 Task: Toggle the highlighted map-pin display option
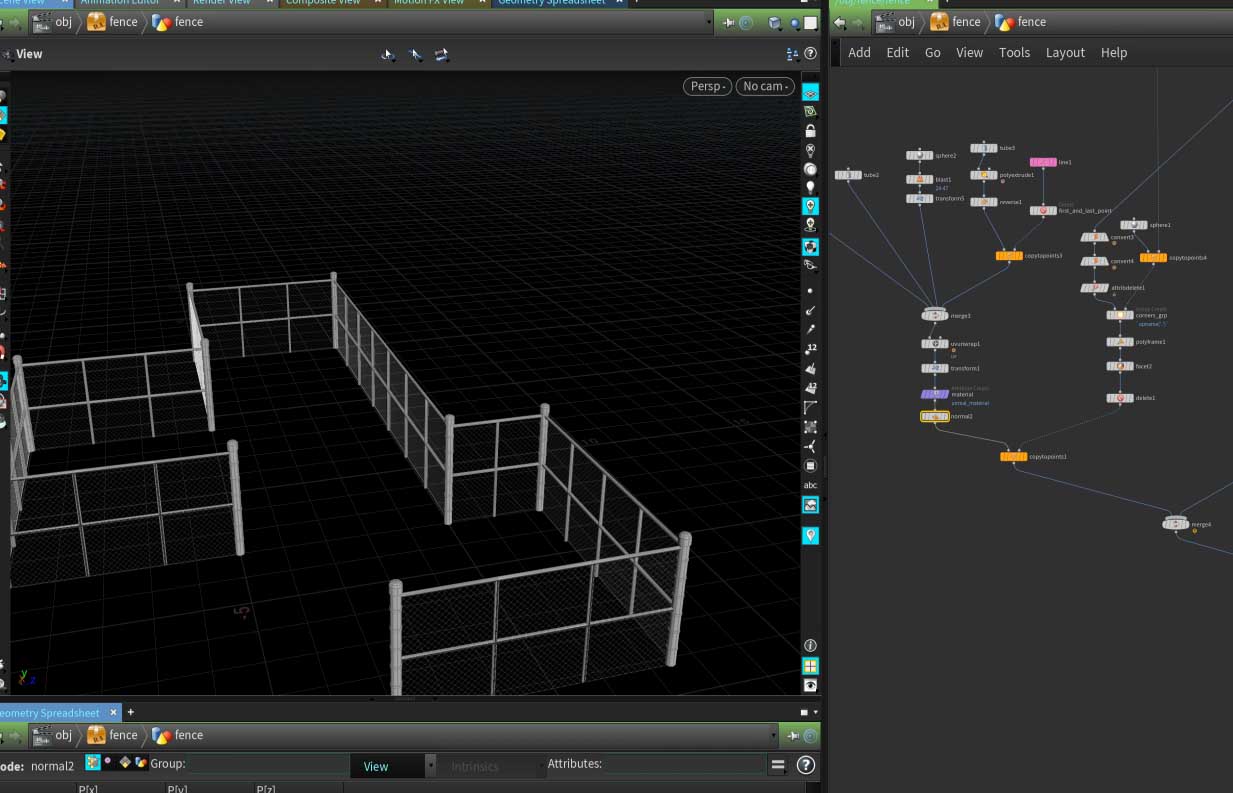[x=810, y=536]
